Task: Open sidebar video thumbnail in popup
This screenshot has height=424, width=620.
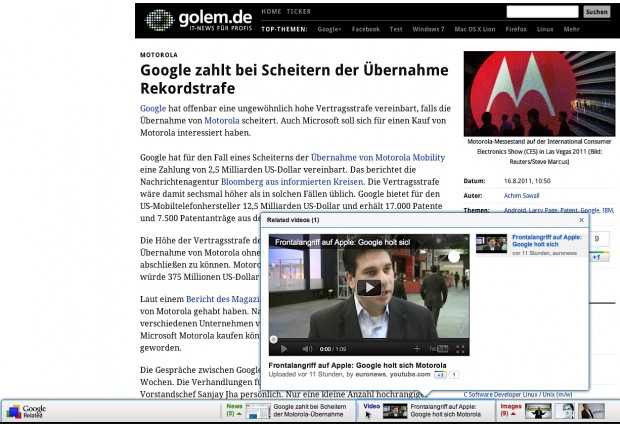Action: coord(491,244)
